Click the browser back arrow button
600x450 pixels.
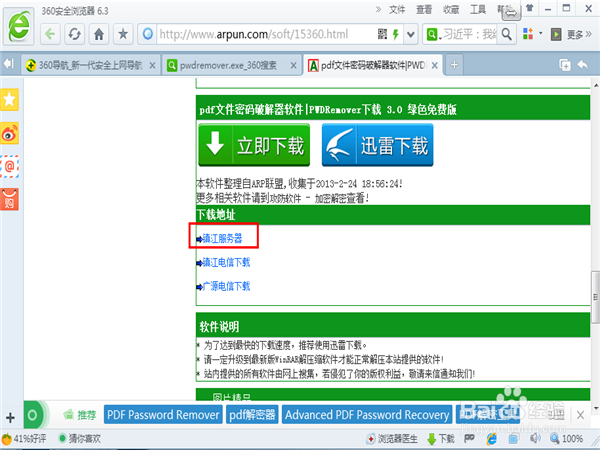coord(50,34)
